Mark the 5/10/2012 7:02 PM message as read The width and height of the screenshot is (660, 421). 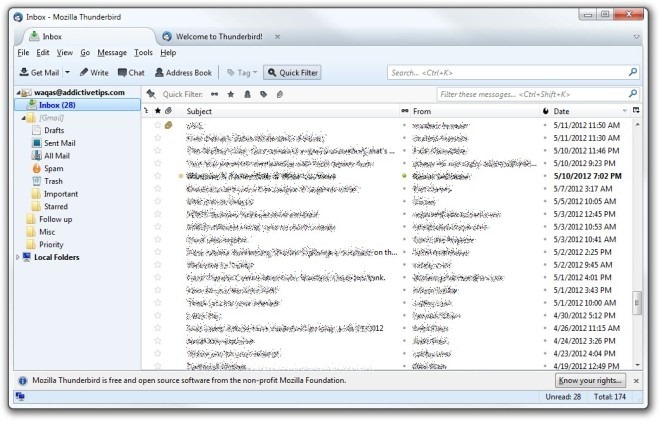(405, 176)
